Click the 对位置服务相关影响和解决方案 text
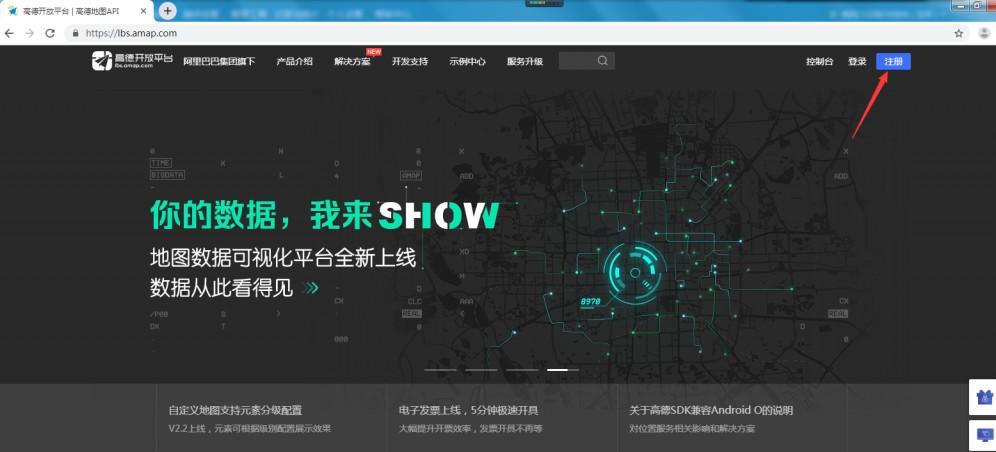The height and width of the screenshot is (452, 996). coord(692,429)
